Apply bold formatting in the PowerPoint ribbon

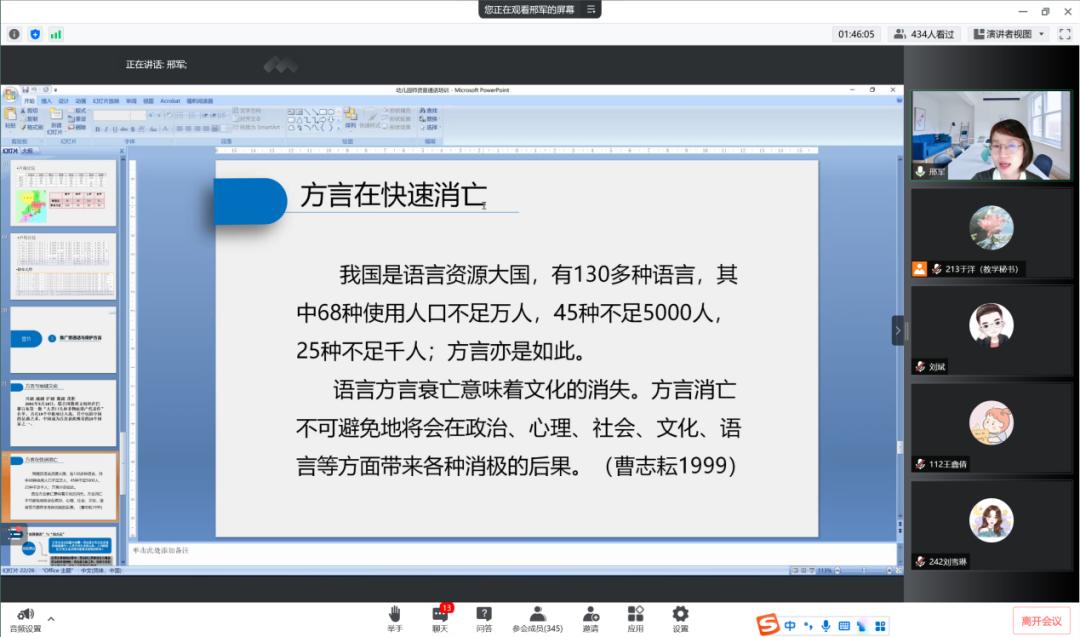98,128
